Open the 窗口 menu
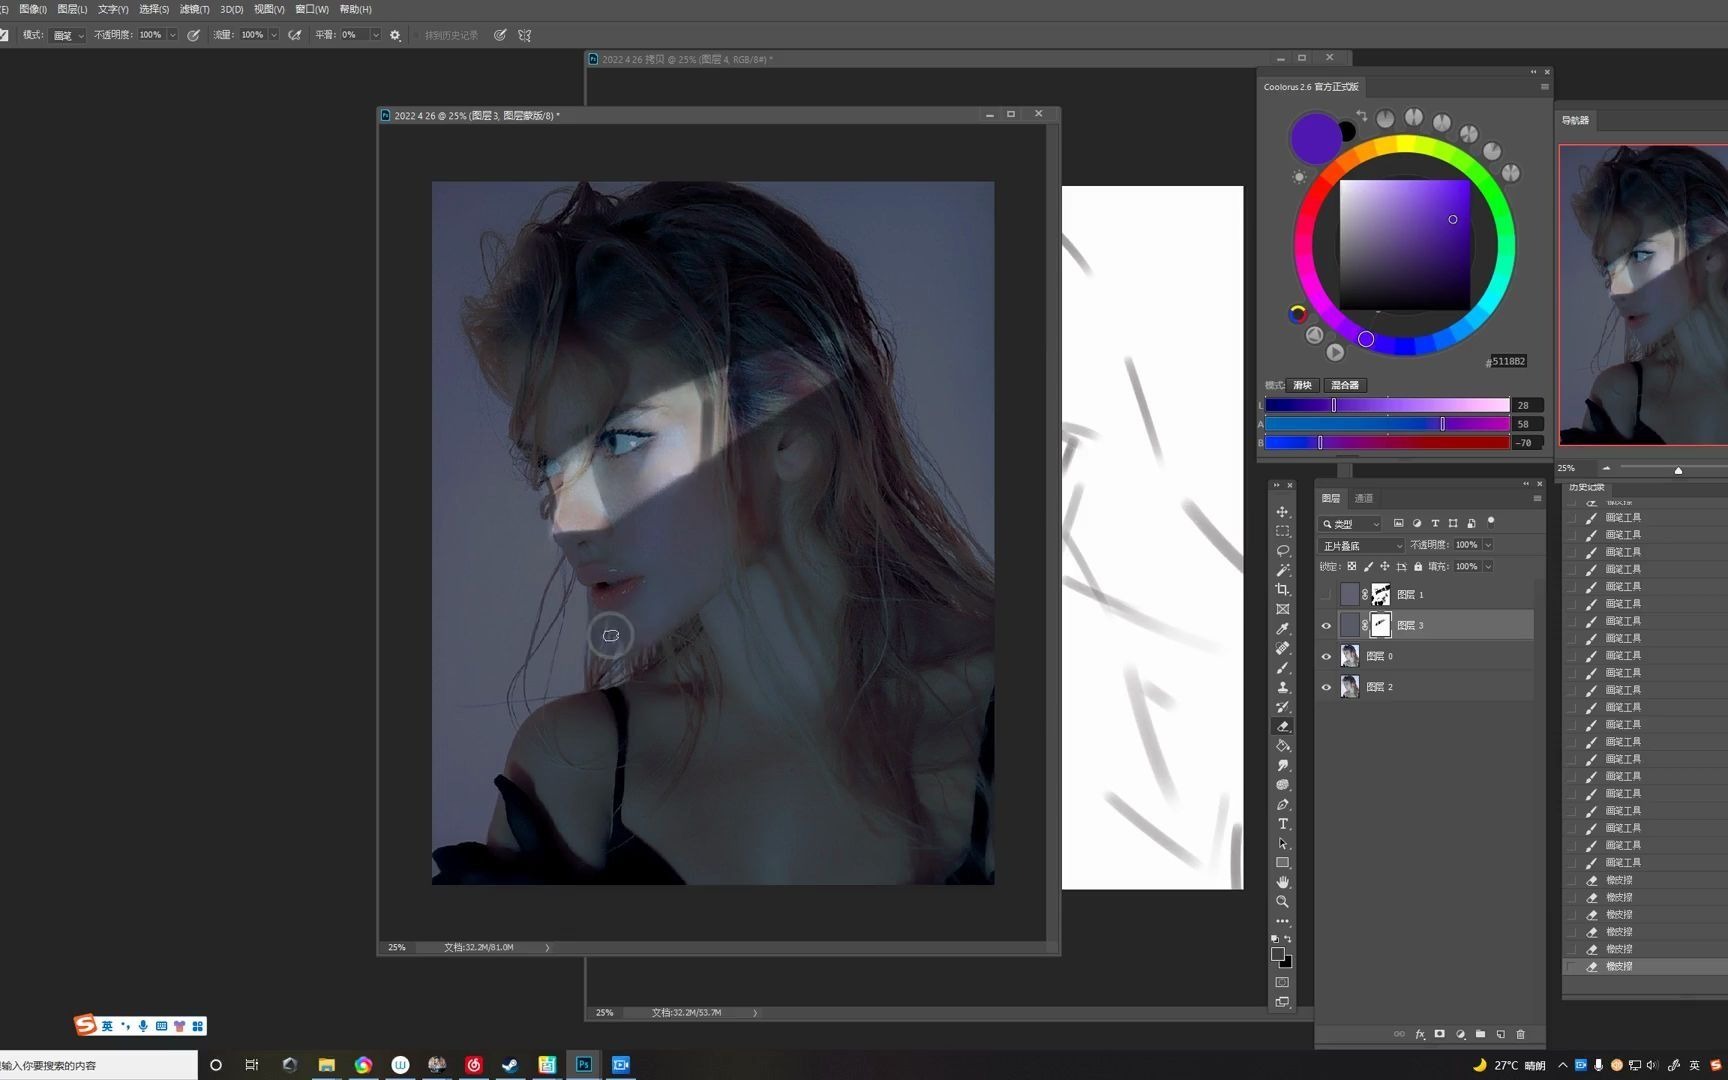The width and height of the screenshot is (1728, 1080). point(311,9)
